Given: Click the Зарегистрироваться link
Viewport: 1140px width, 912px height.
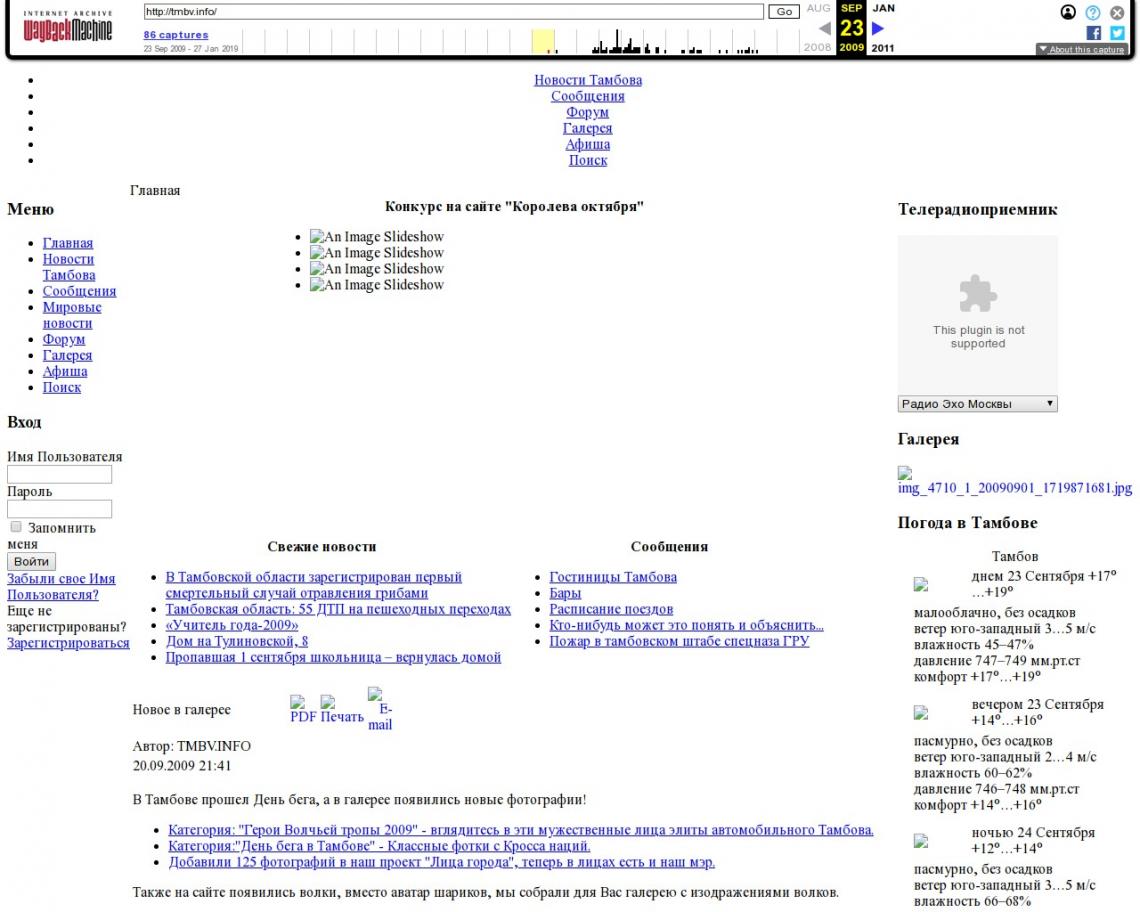Looking at the screenshot, I should pyautogui.click(x=68, y=643).
